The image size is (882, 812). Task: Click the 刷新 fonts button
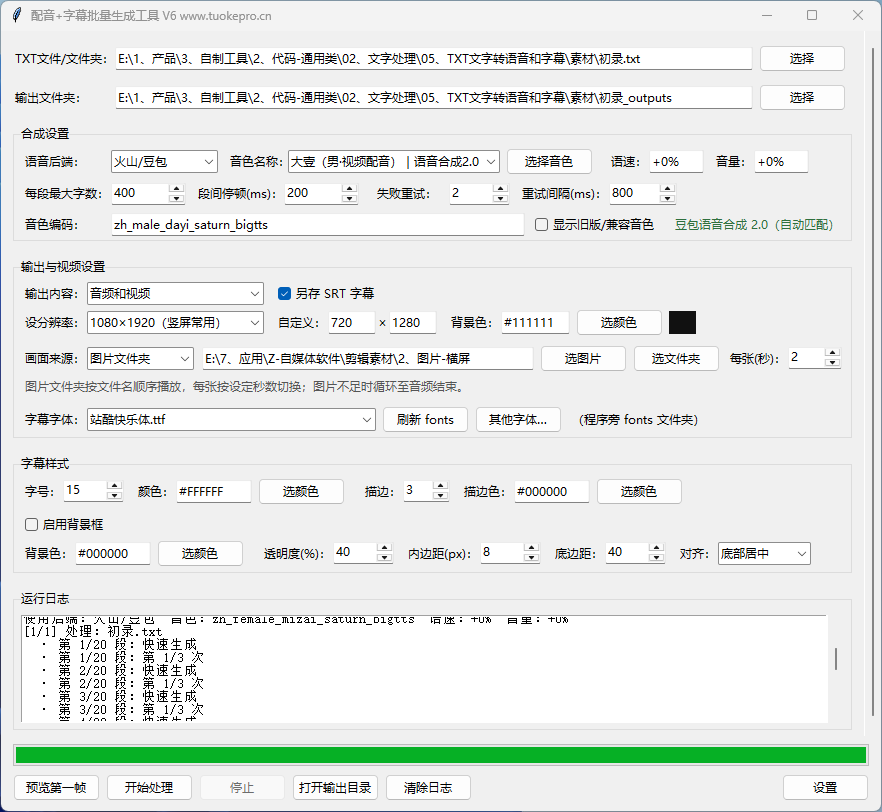click(x=425, y=420)
